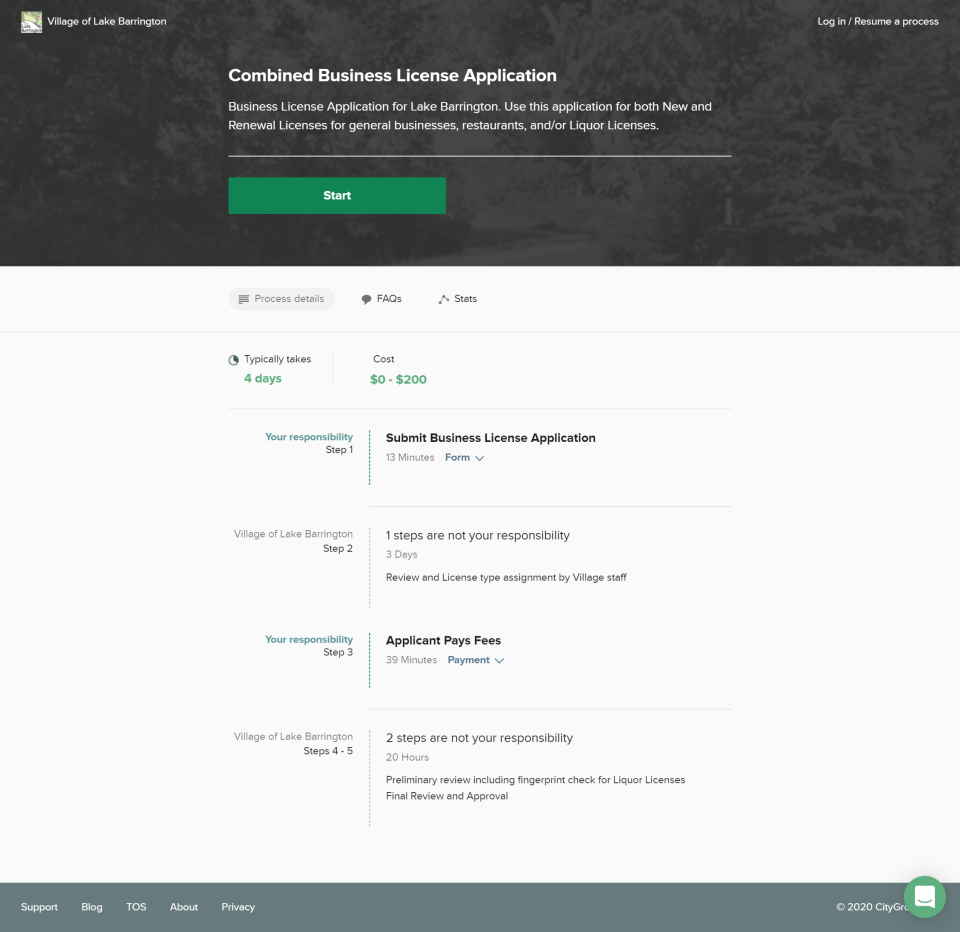Open the Blog footer link
This screenshot has height=932, width=960.
coord(92,907)
